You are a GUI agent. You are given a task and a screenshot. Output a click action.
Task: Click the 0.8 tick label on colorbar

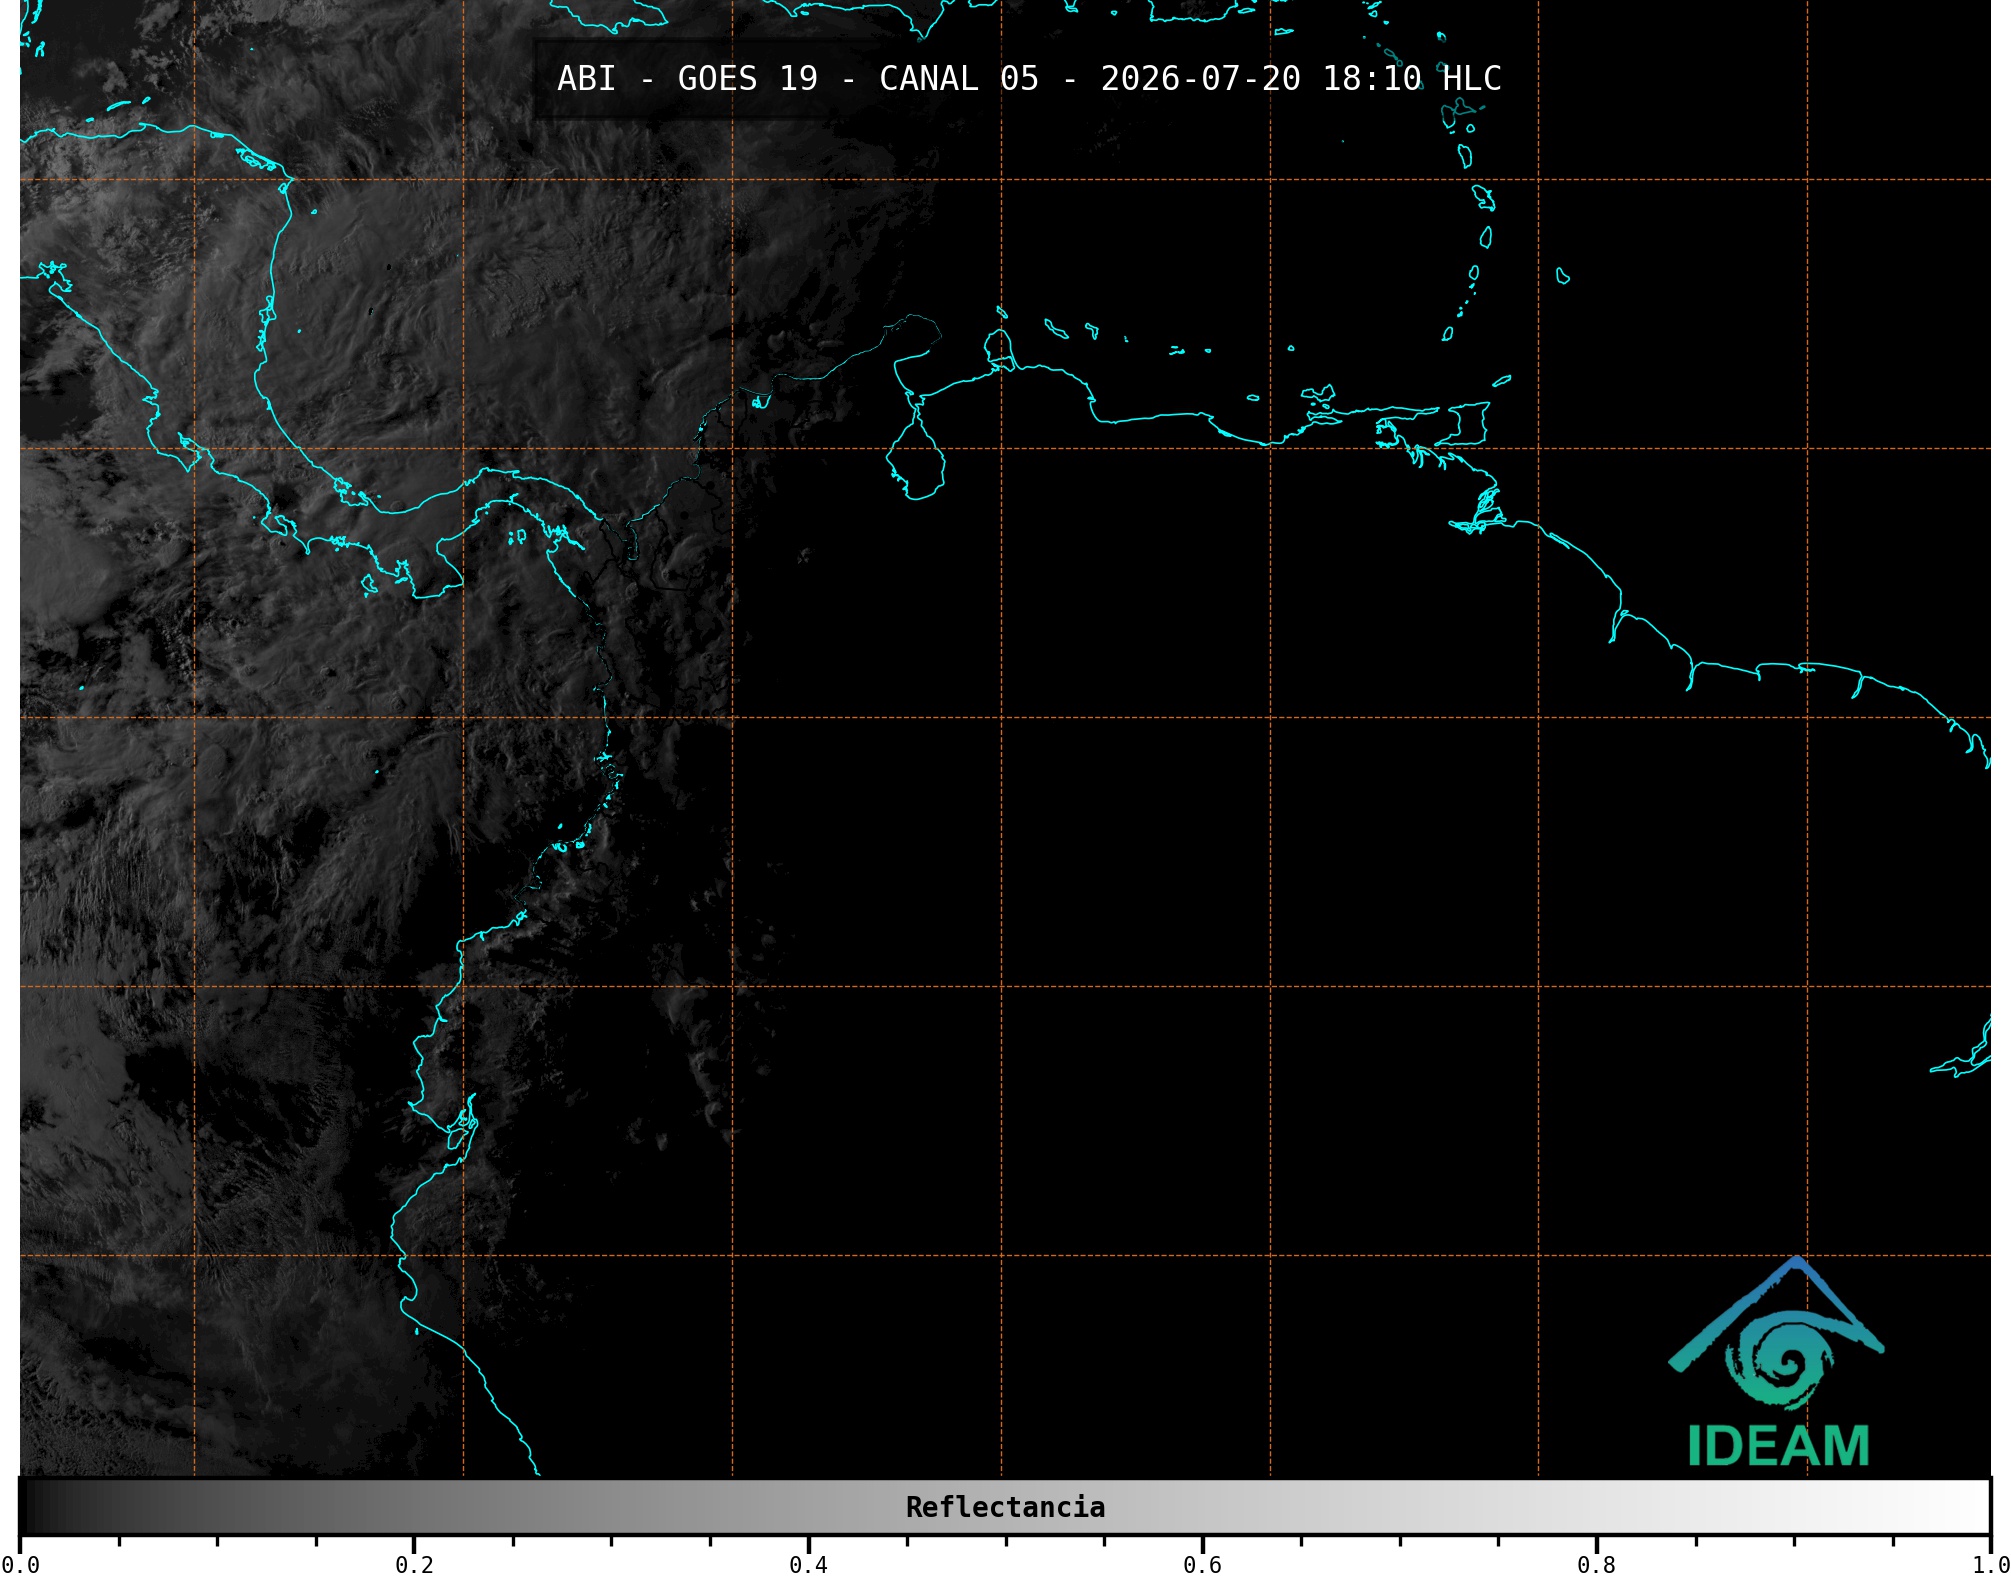1596,1564
